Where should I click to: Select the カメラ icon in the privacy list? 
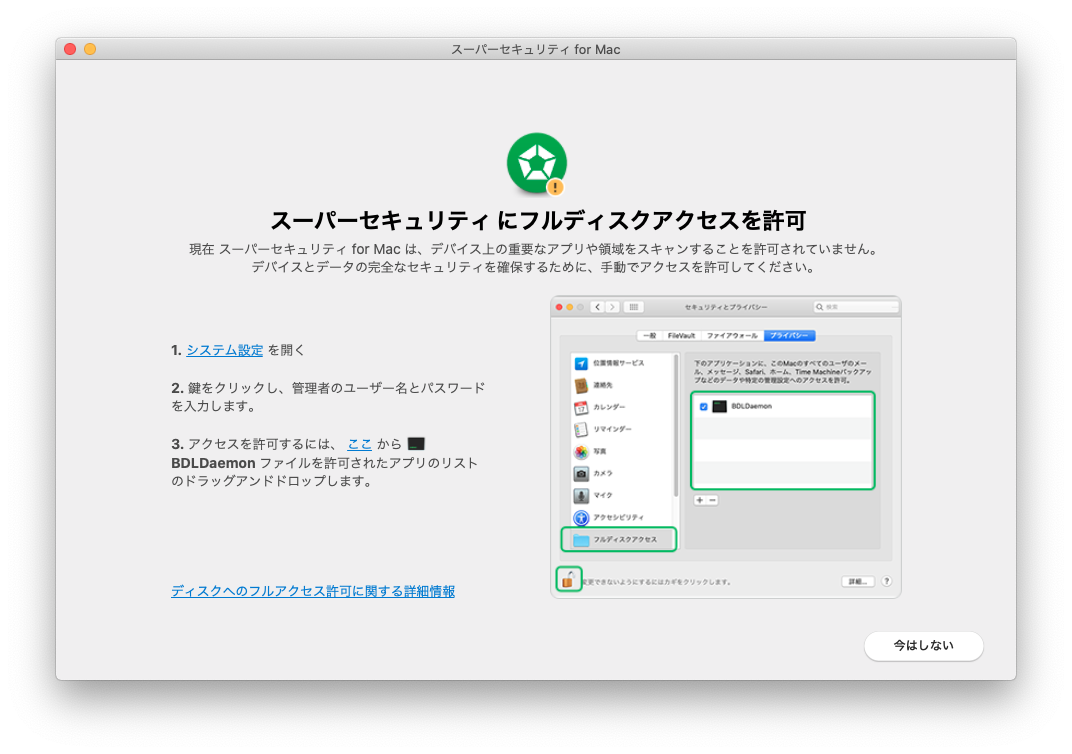click(x=581, y=474)
